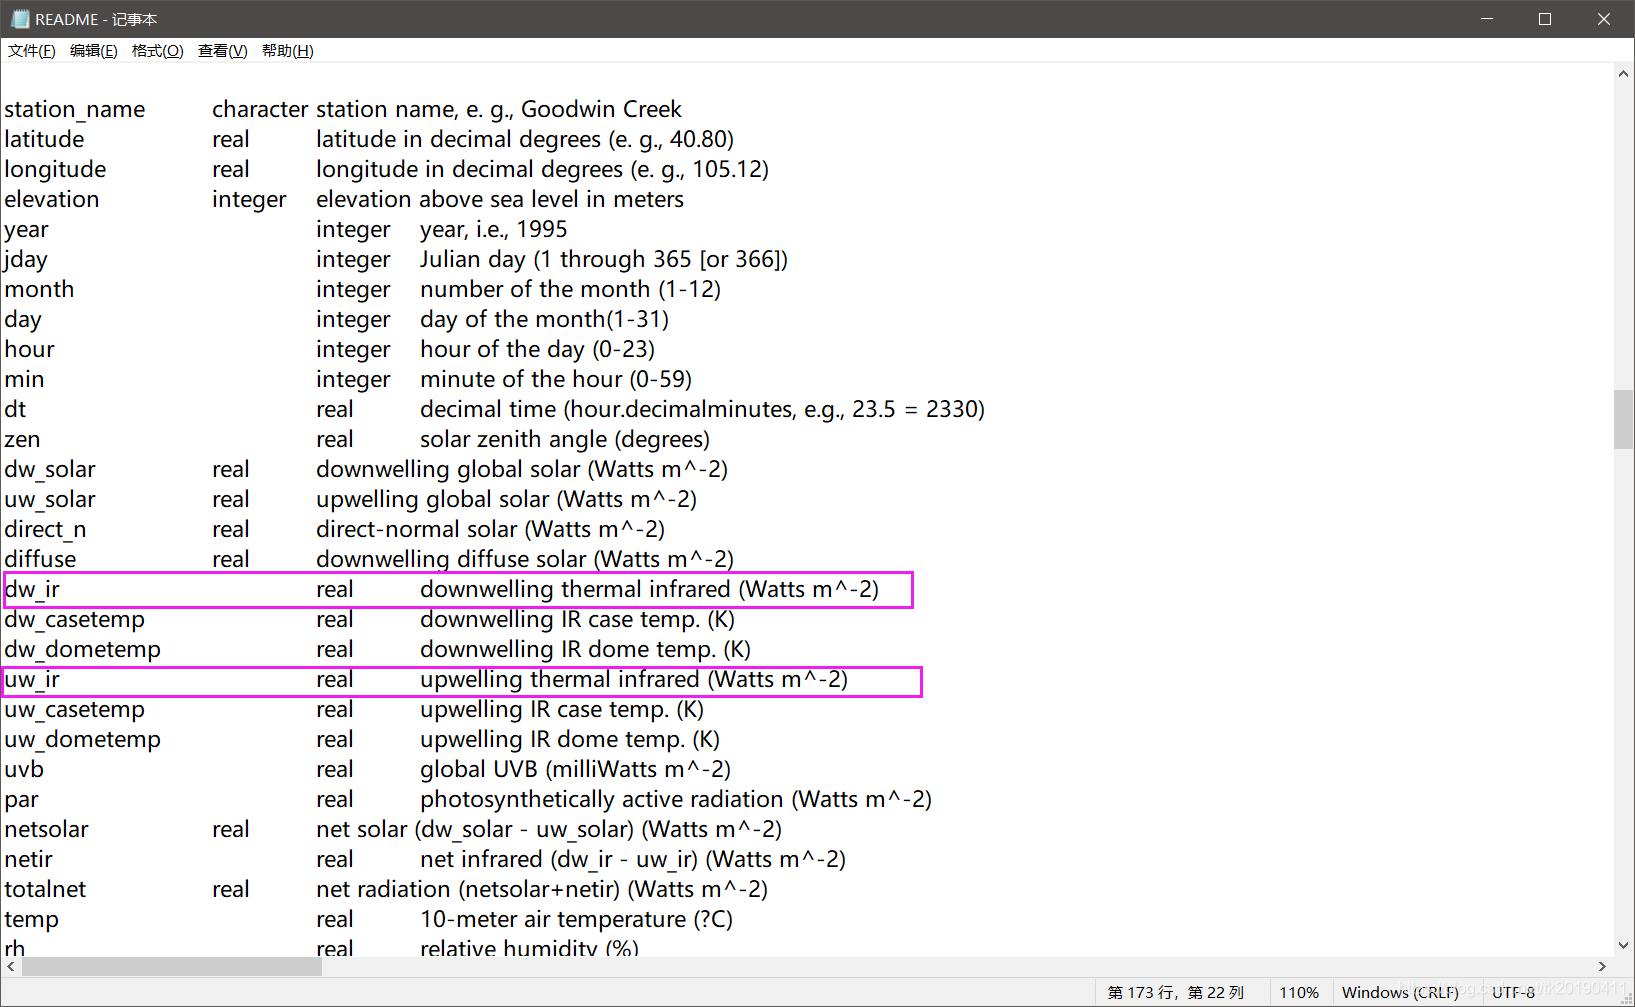1635x1007 pixels.
Task: Click the text 'netir' at line start
Action: 29,860
